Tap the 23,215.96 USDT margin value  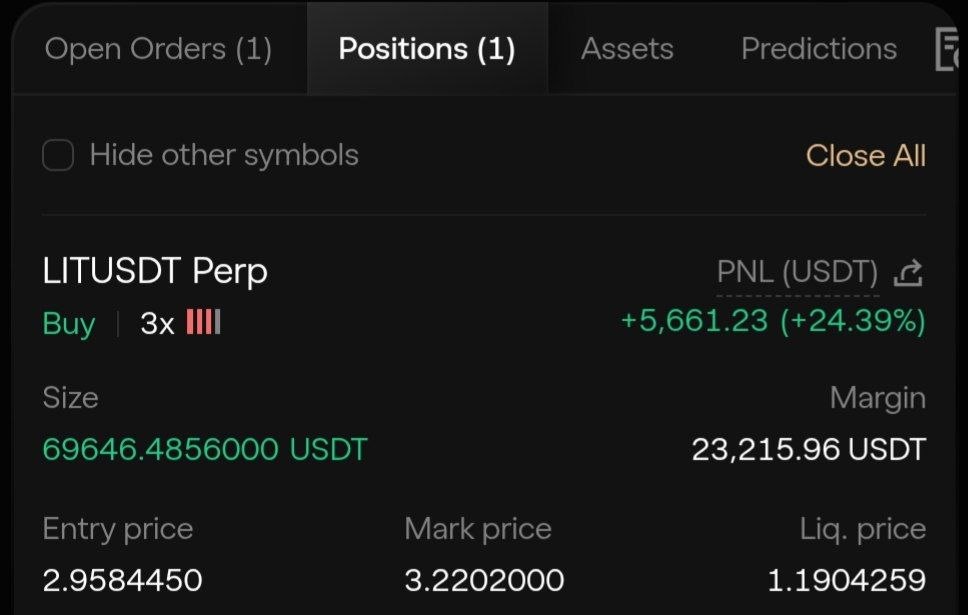coord(809,450)
